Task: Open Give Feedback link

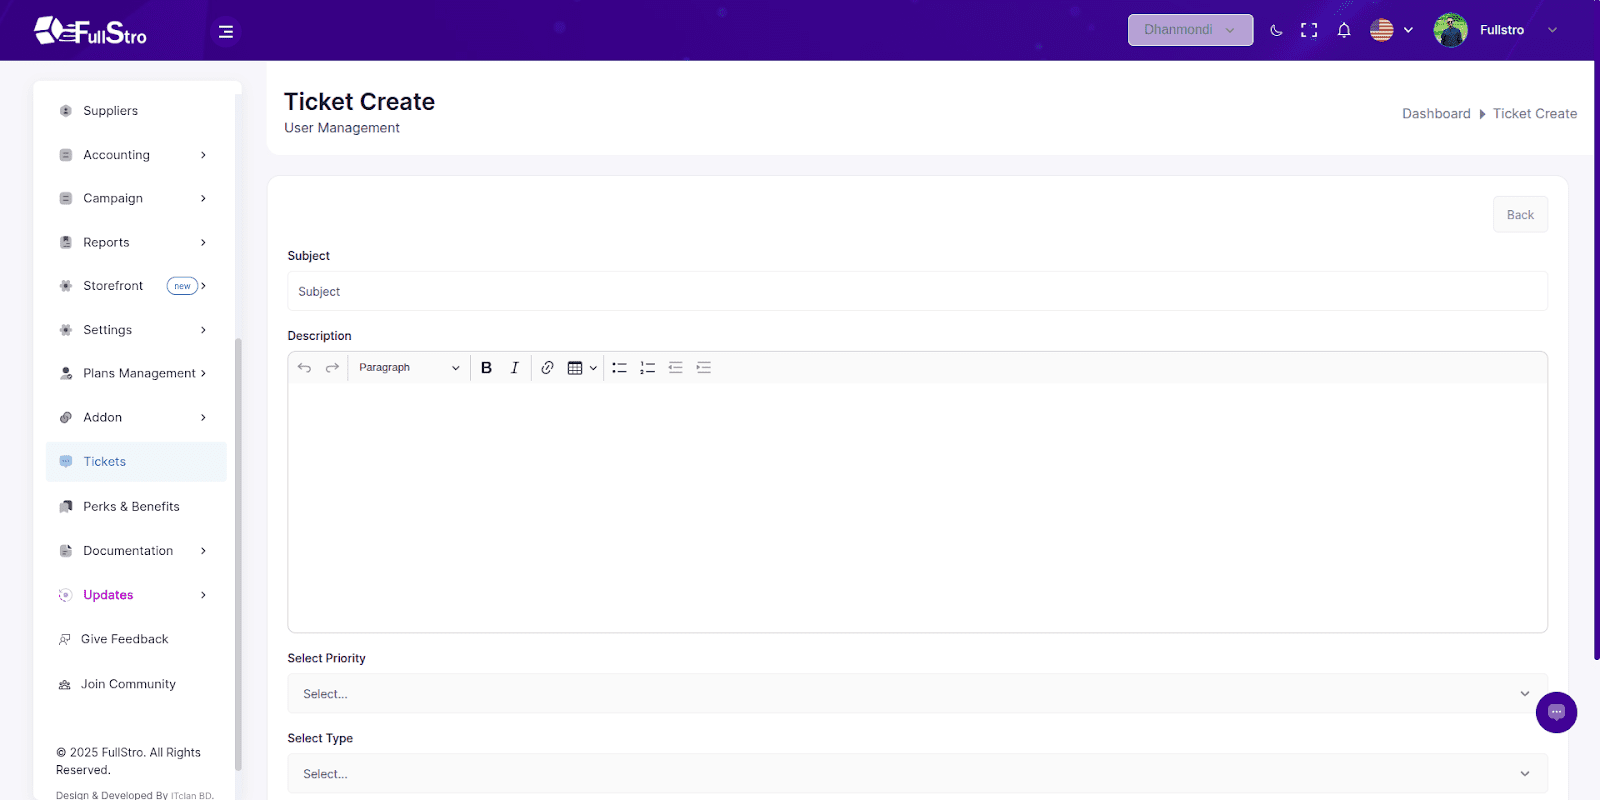Action: click(124, 639)
